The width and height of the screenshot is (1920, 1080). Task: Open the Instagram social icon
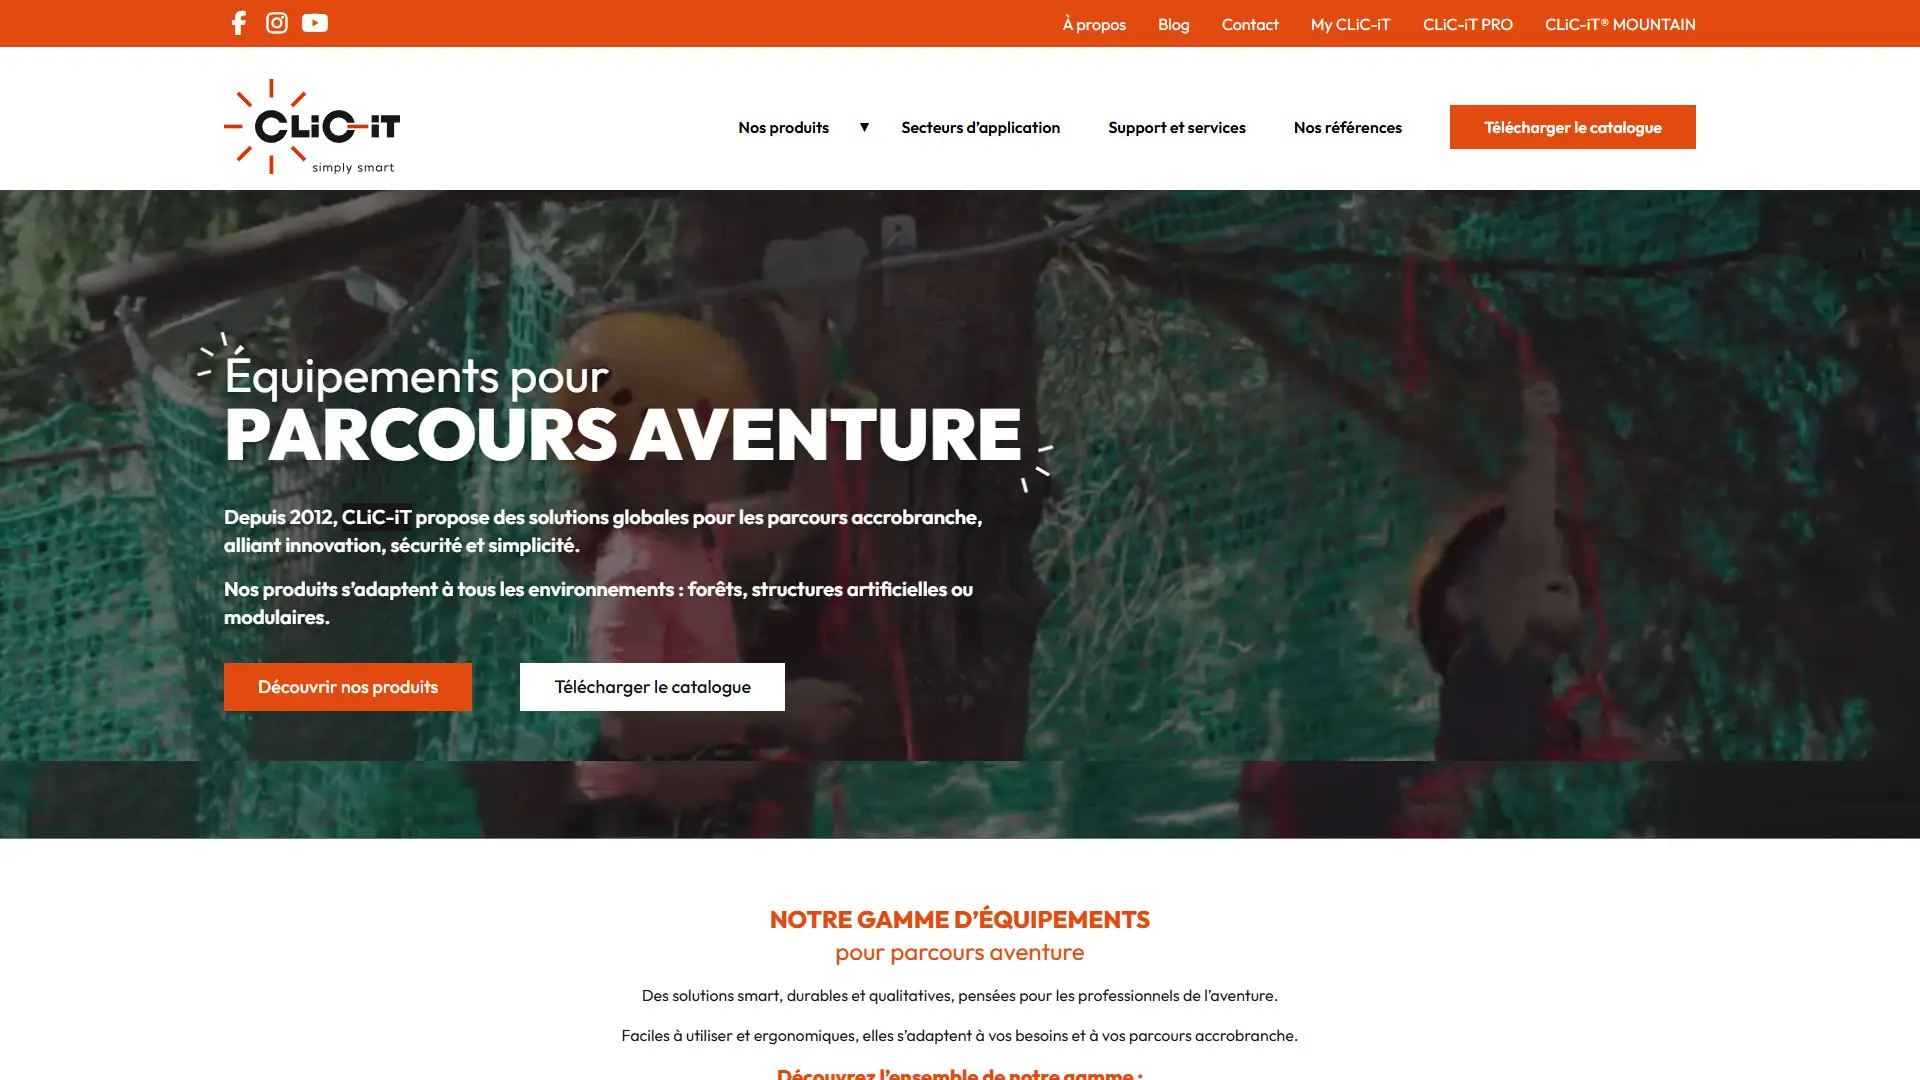click(x=277, y=23)
